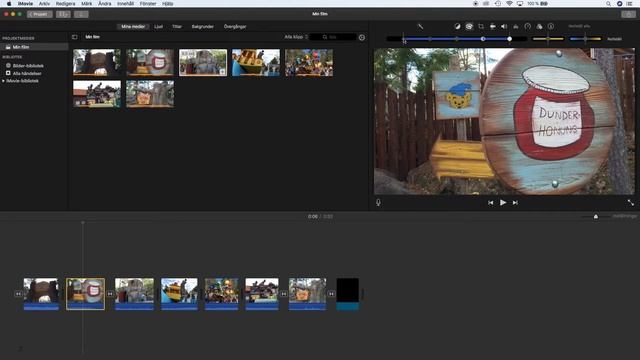Viewport: 640px width, 360px height.
Task: Open noise reduction and equalizer tool
Action: (x=516, y=27)
